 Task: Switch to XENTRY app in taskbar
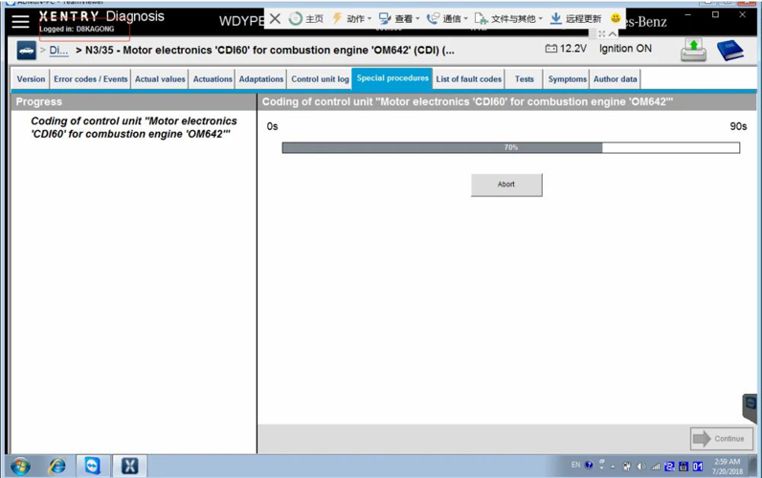point(129,466)
